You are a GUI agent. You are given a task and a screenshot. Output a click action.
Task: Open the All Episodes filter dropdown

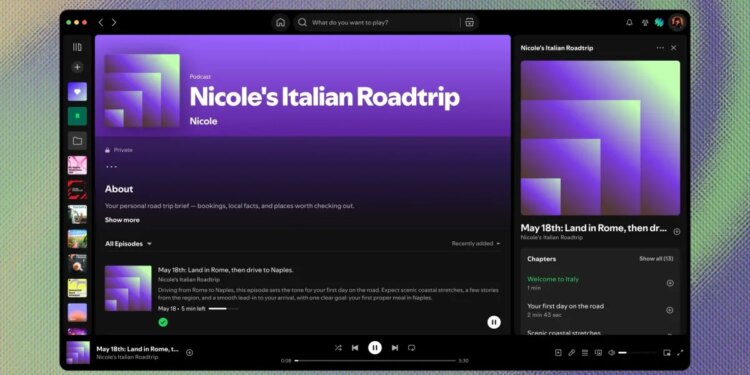pos(128,244)
